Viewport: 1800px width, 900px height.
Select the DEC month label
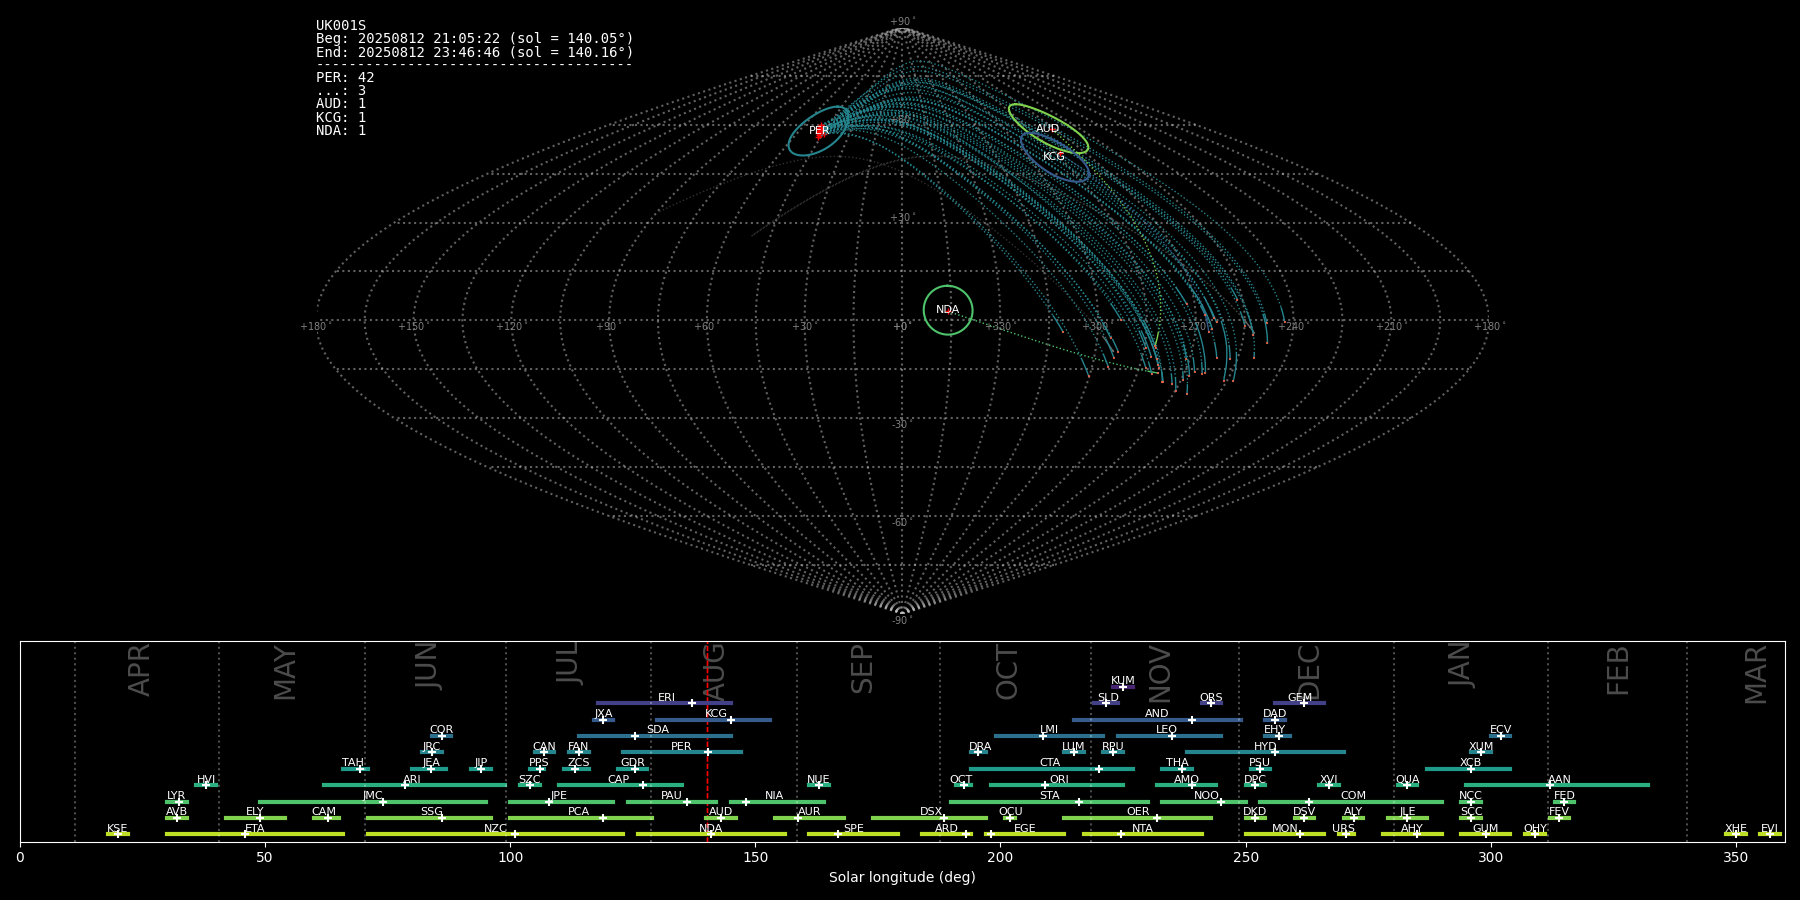click(1309, 673)
